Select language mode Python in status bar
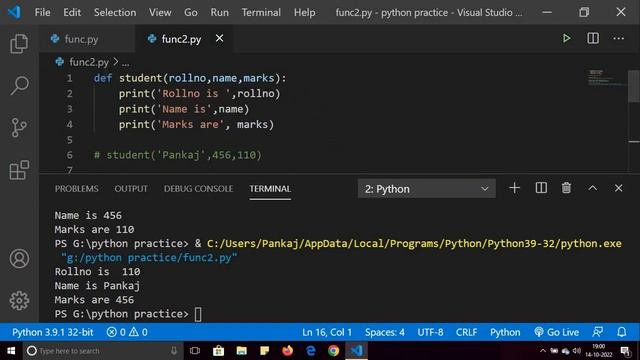The height and width of the screenshot is (360, 640). click(x=505, y=332)
